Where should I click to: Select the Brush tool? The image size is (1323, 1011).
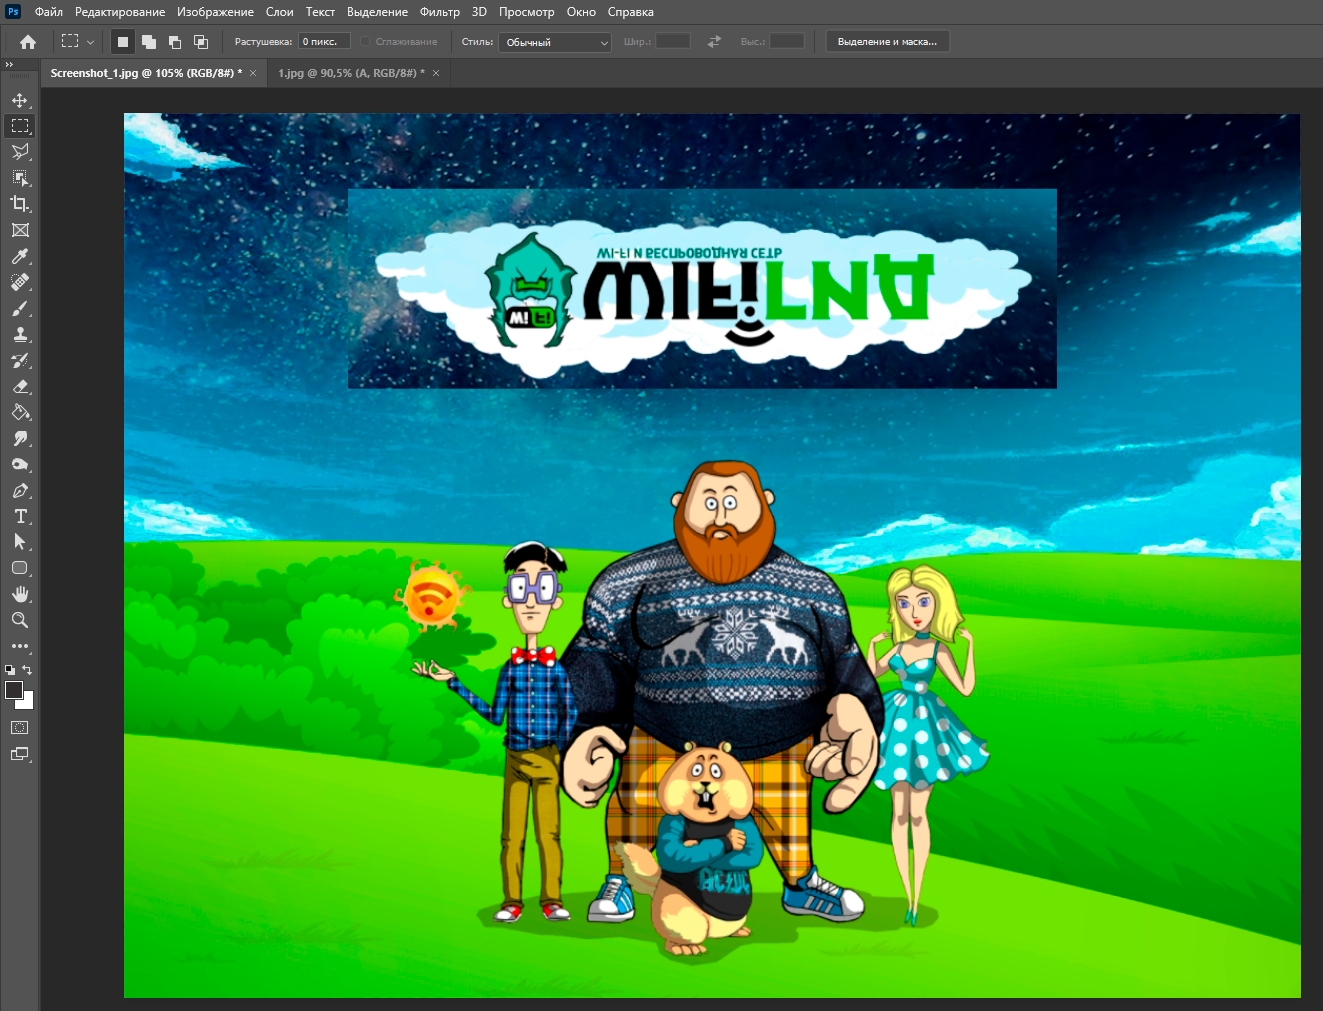click(20, 308)
